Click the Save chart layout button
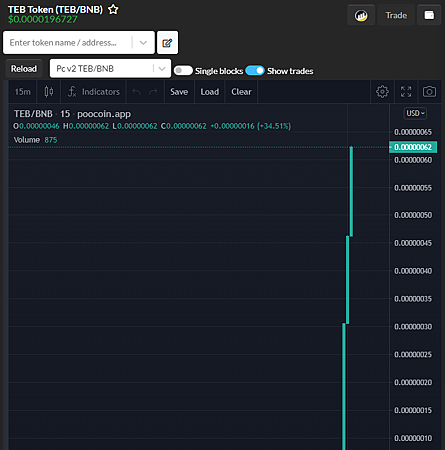The width and height of the screenshot is (445, 450). click(x=179, y=92)
